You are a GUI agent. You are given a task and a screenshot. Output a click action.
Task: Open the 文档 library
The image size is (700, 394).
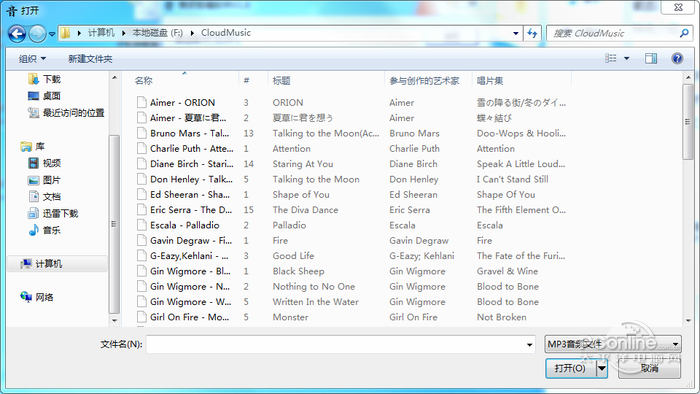coord(44,197)
